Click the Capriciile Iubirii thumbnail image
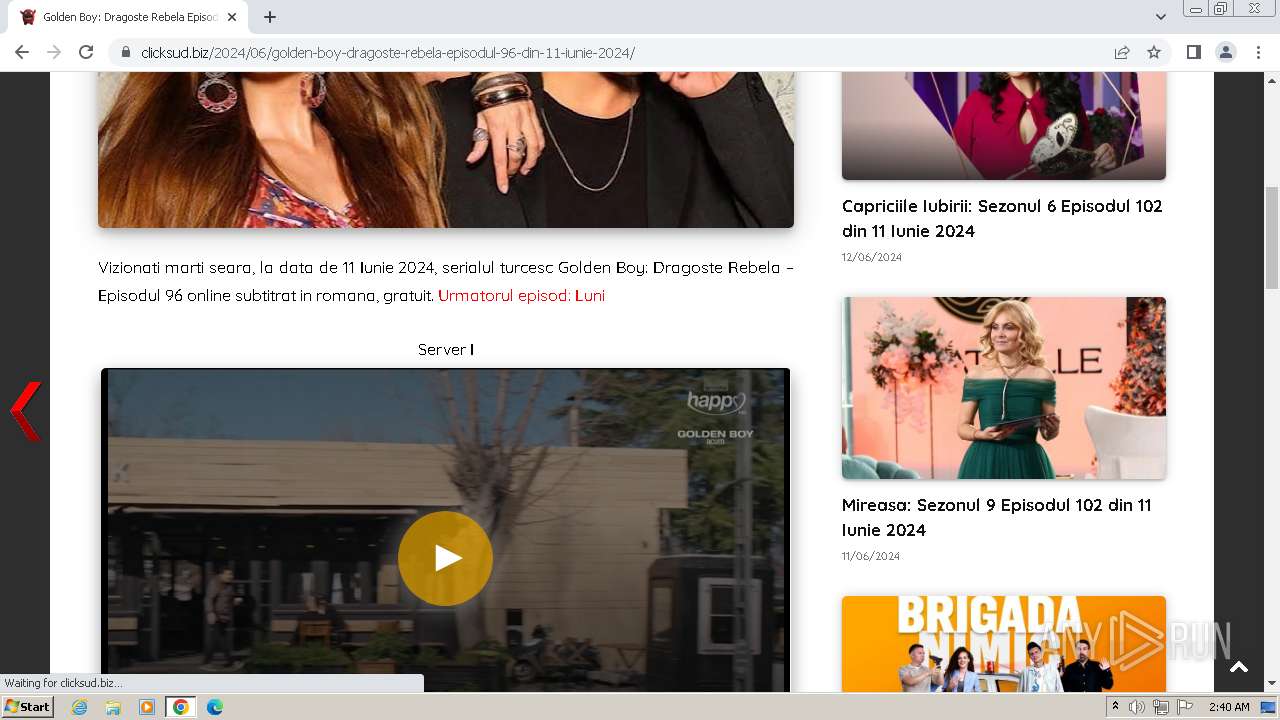1280x720 pixels. pyautogui.click(x=1004, y=126)
